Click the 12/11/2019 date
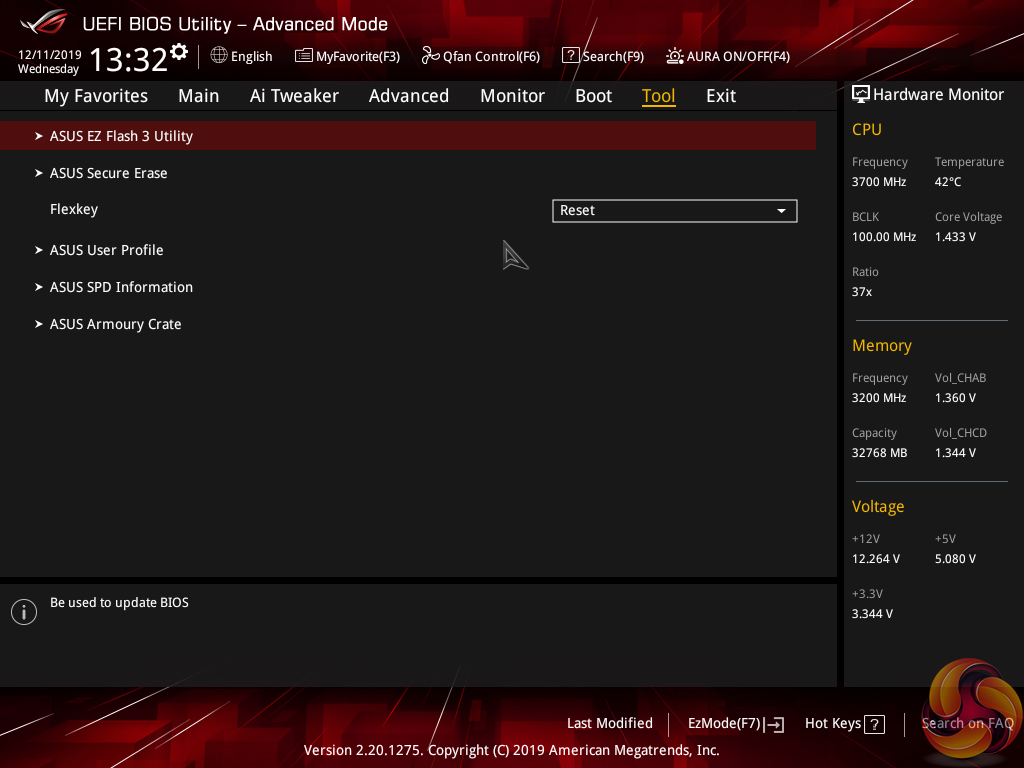Viewport: 1024px width, 768px height. click(x=50, y=55)
